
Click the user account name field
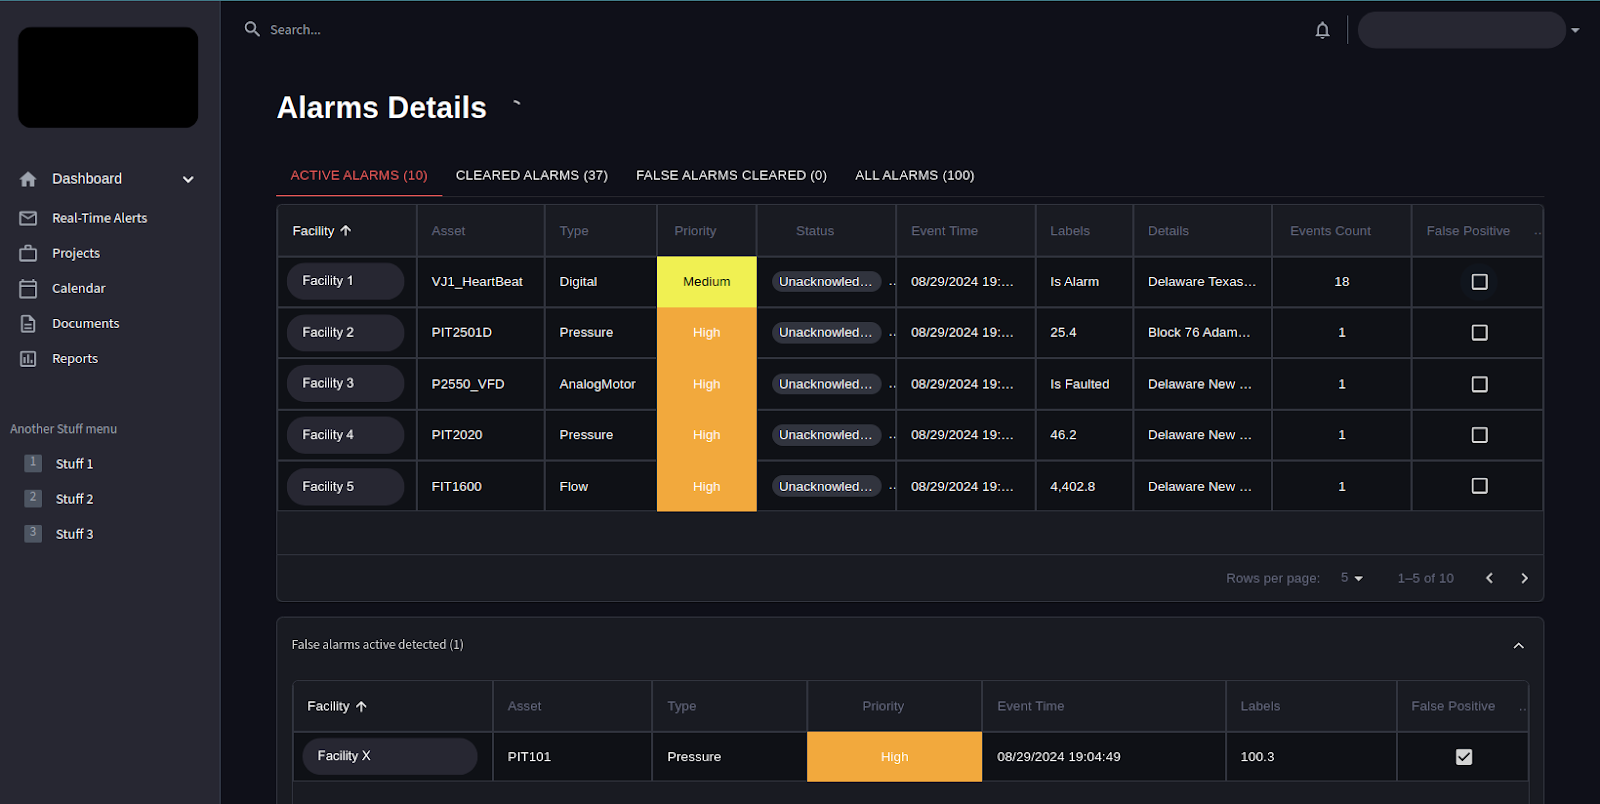[1461, 30]
